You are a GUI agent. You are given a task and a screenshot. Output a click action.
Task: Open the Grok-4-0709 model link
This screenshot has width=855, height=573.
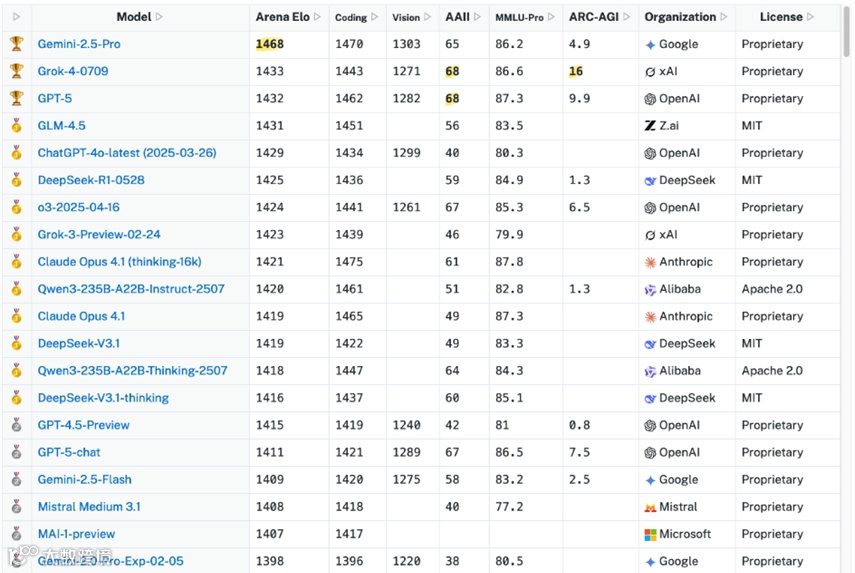click(x=73, y=71)
